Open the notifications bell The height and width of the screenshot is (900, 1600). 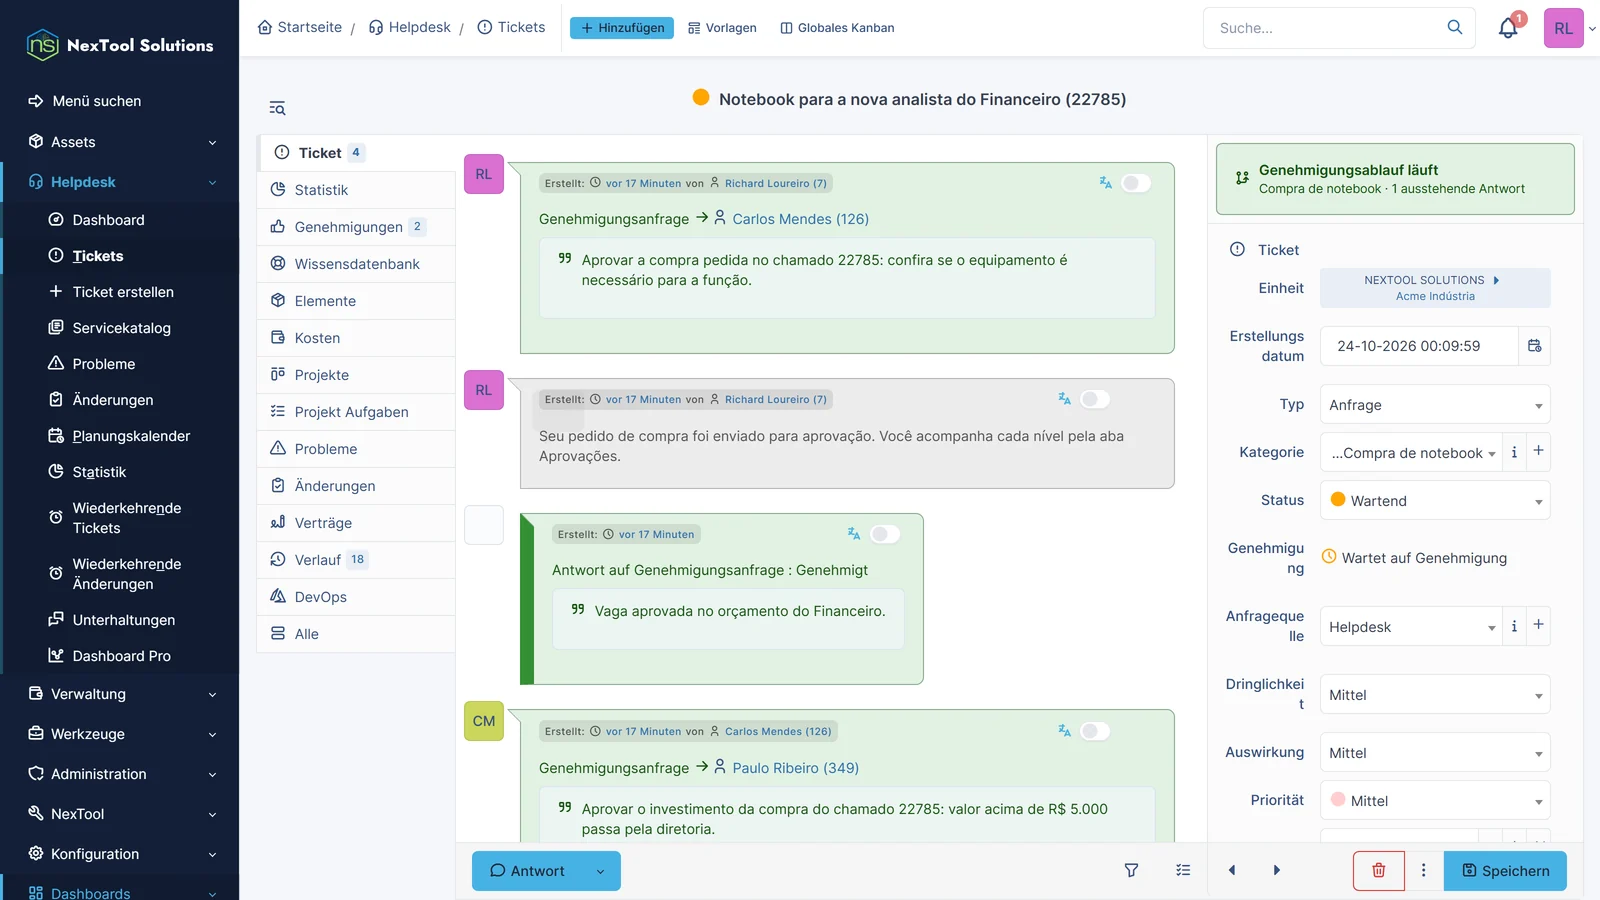point(1508,28)
